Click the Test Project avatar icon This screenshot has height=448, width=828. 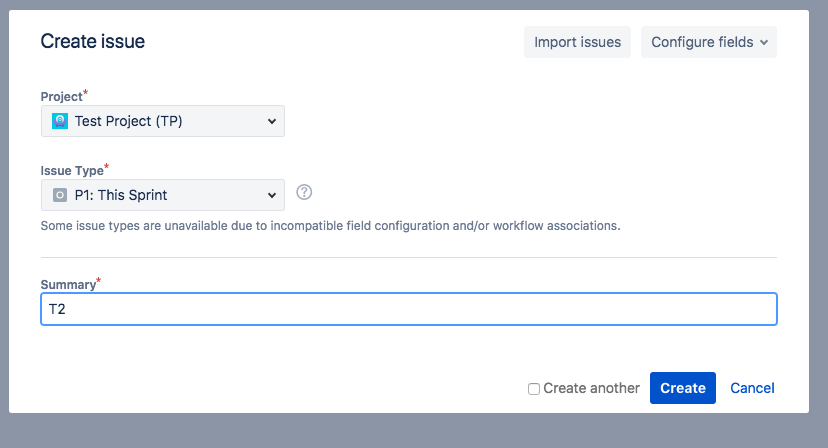click(x=60, y=121)
